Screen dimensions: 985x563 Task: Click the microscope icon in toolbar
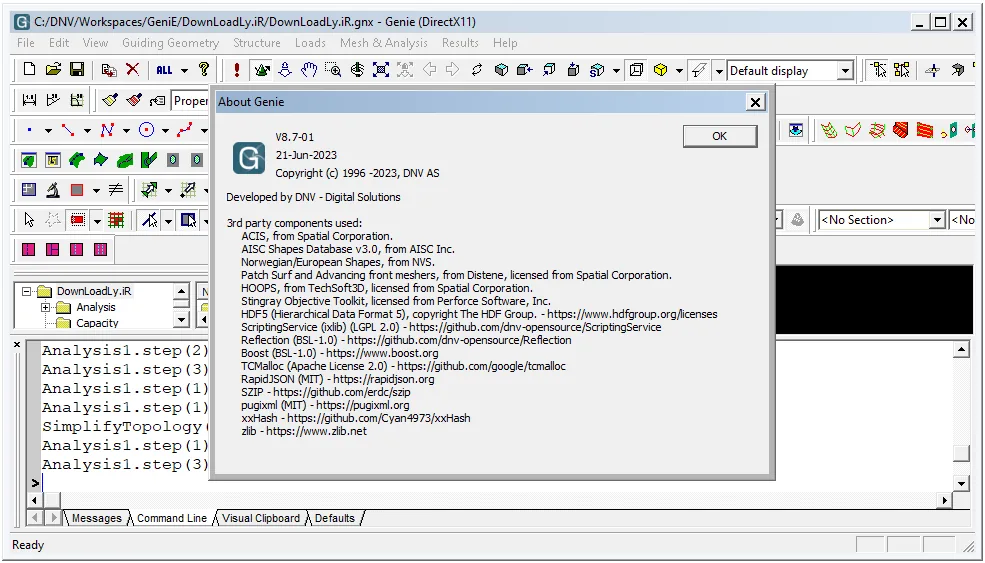pos(53,190)
